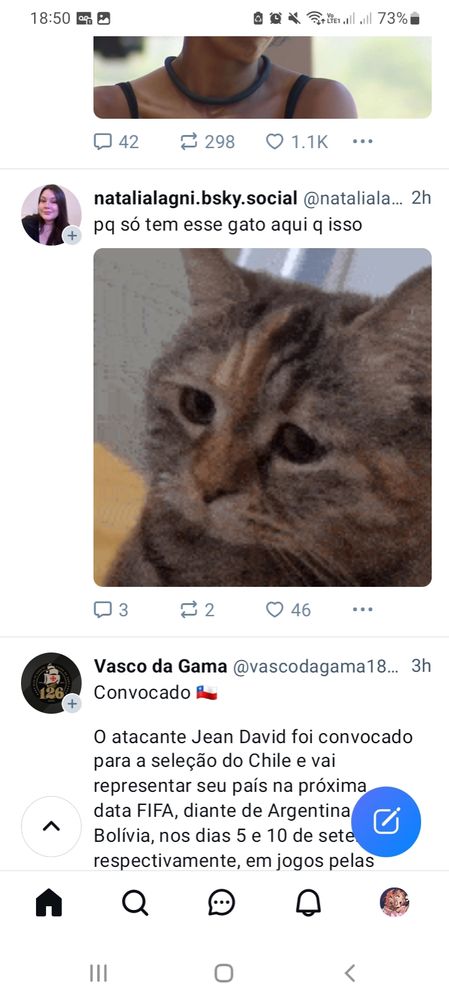Open the Search tab in bottom navigation
Image resolution: width=449 pixels, height=1000 pixels.
[x=135, y=902]
